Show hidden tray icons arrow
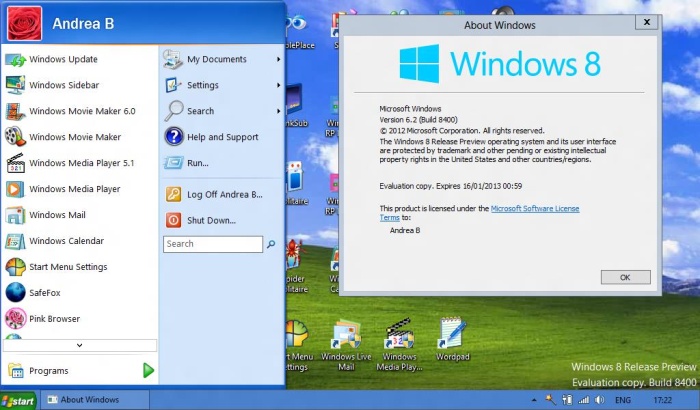The image size is (700, 410). click(x=534, y=400)
